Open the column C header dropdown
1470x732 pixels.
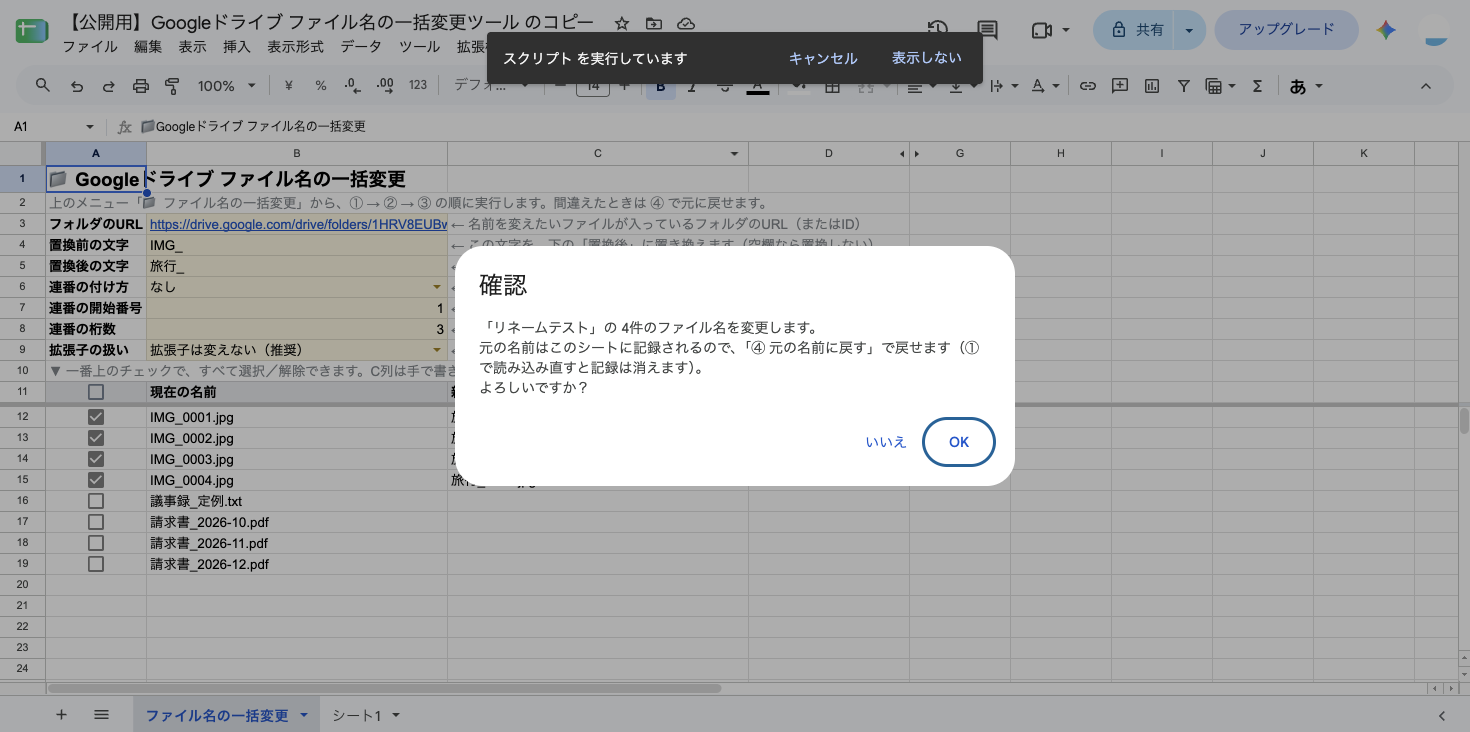(x=735, y=154)
